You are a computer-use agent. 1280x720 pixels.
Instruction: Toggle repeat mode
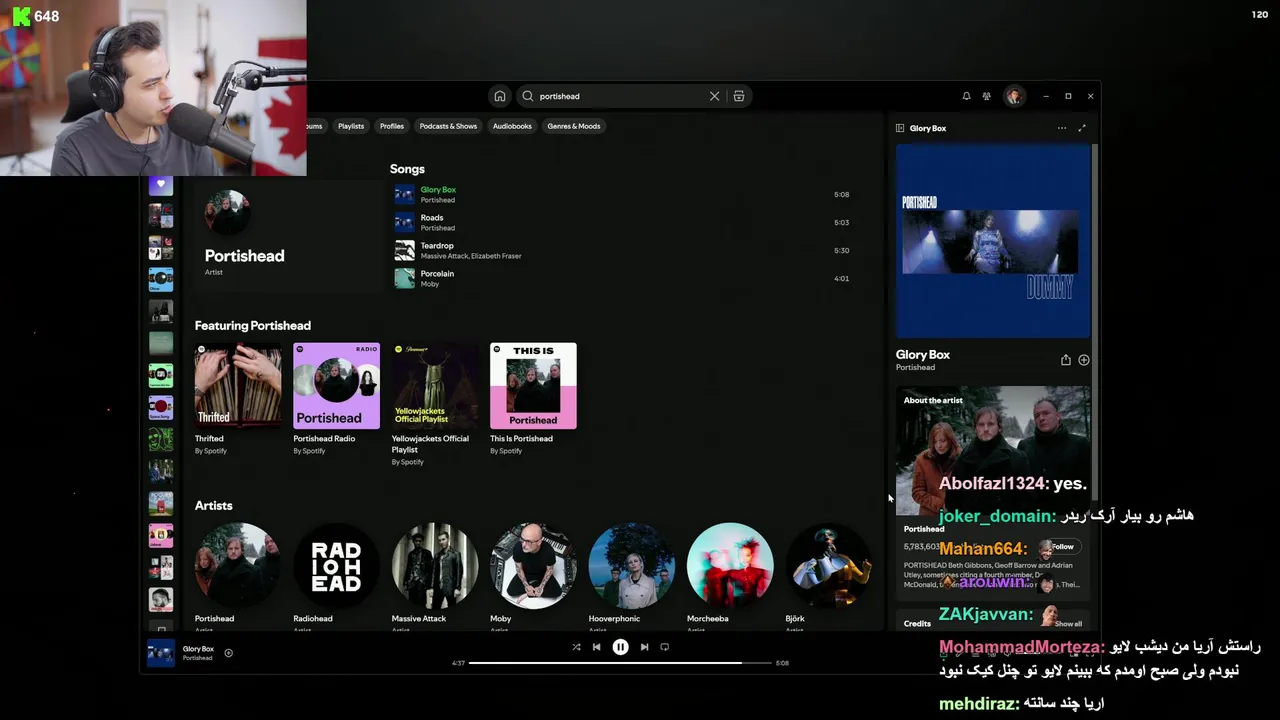pos(664,647)
